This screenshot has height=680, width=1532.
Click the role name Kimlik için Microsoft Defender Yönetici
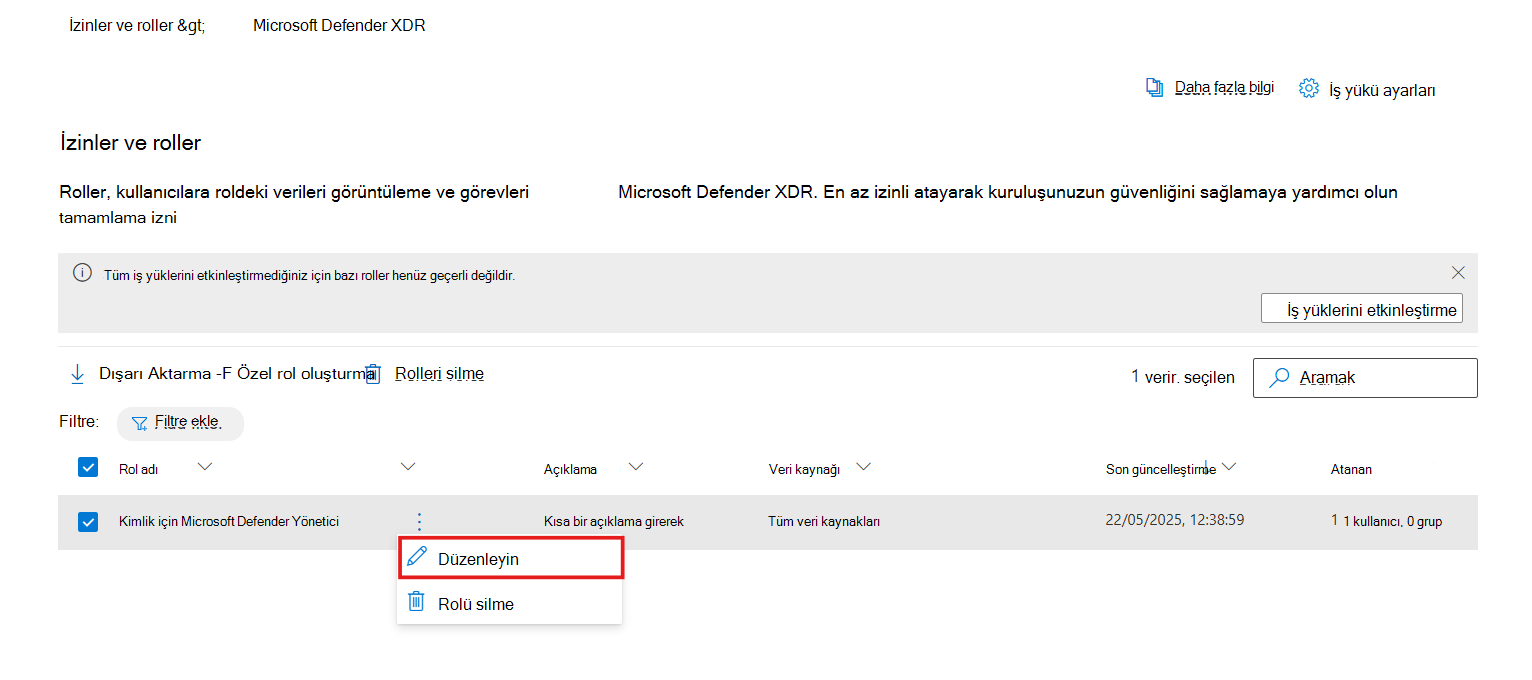click(229, 521)
